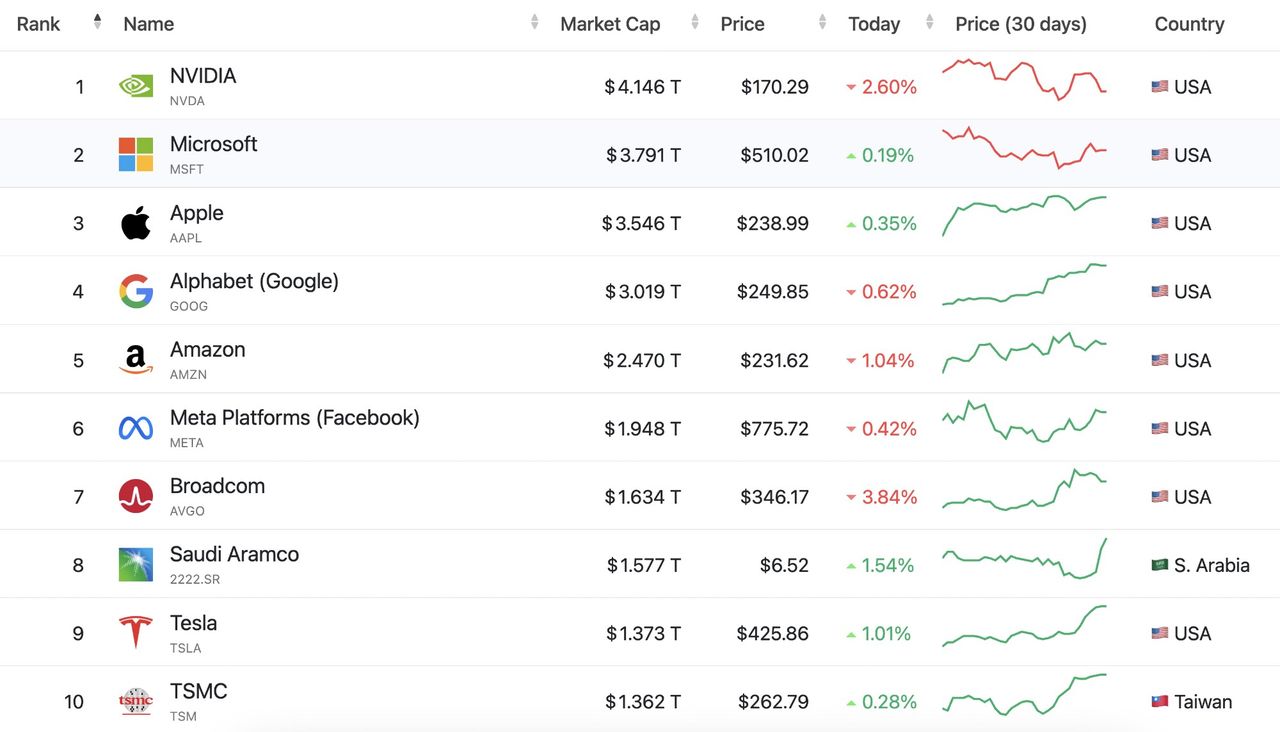Click the Broadcom logo icon
Image resolution: width=1280 pixels, height=732 pixels.
click(x=136, y=496)
